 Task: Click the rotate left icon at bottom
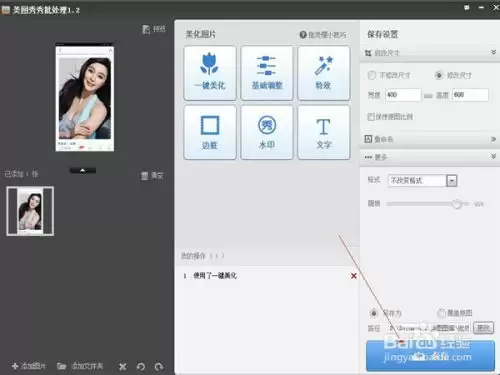[141, 367]
